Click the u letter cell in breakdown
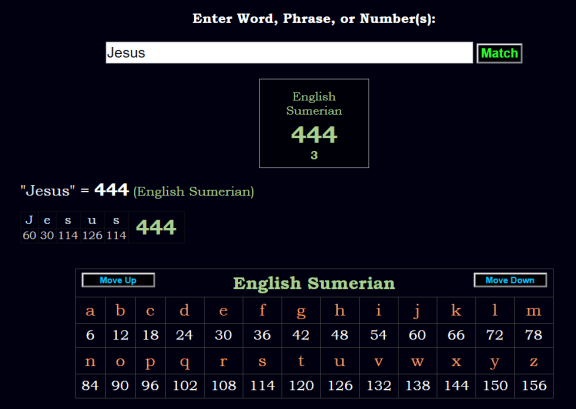 (x=92, y=220)
